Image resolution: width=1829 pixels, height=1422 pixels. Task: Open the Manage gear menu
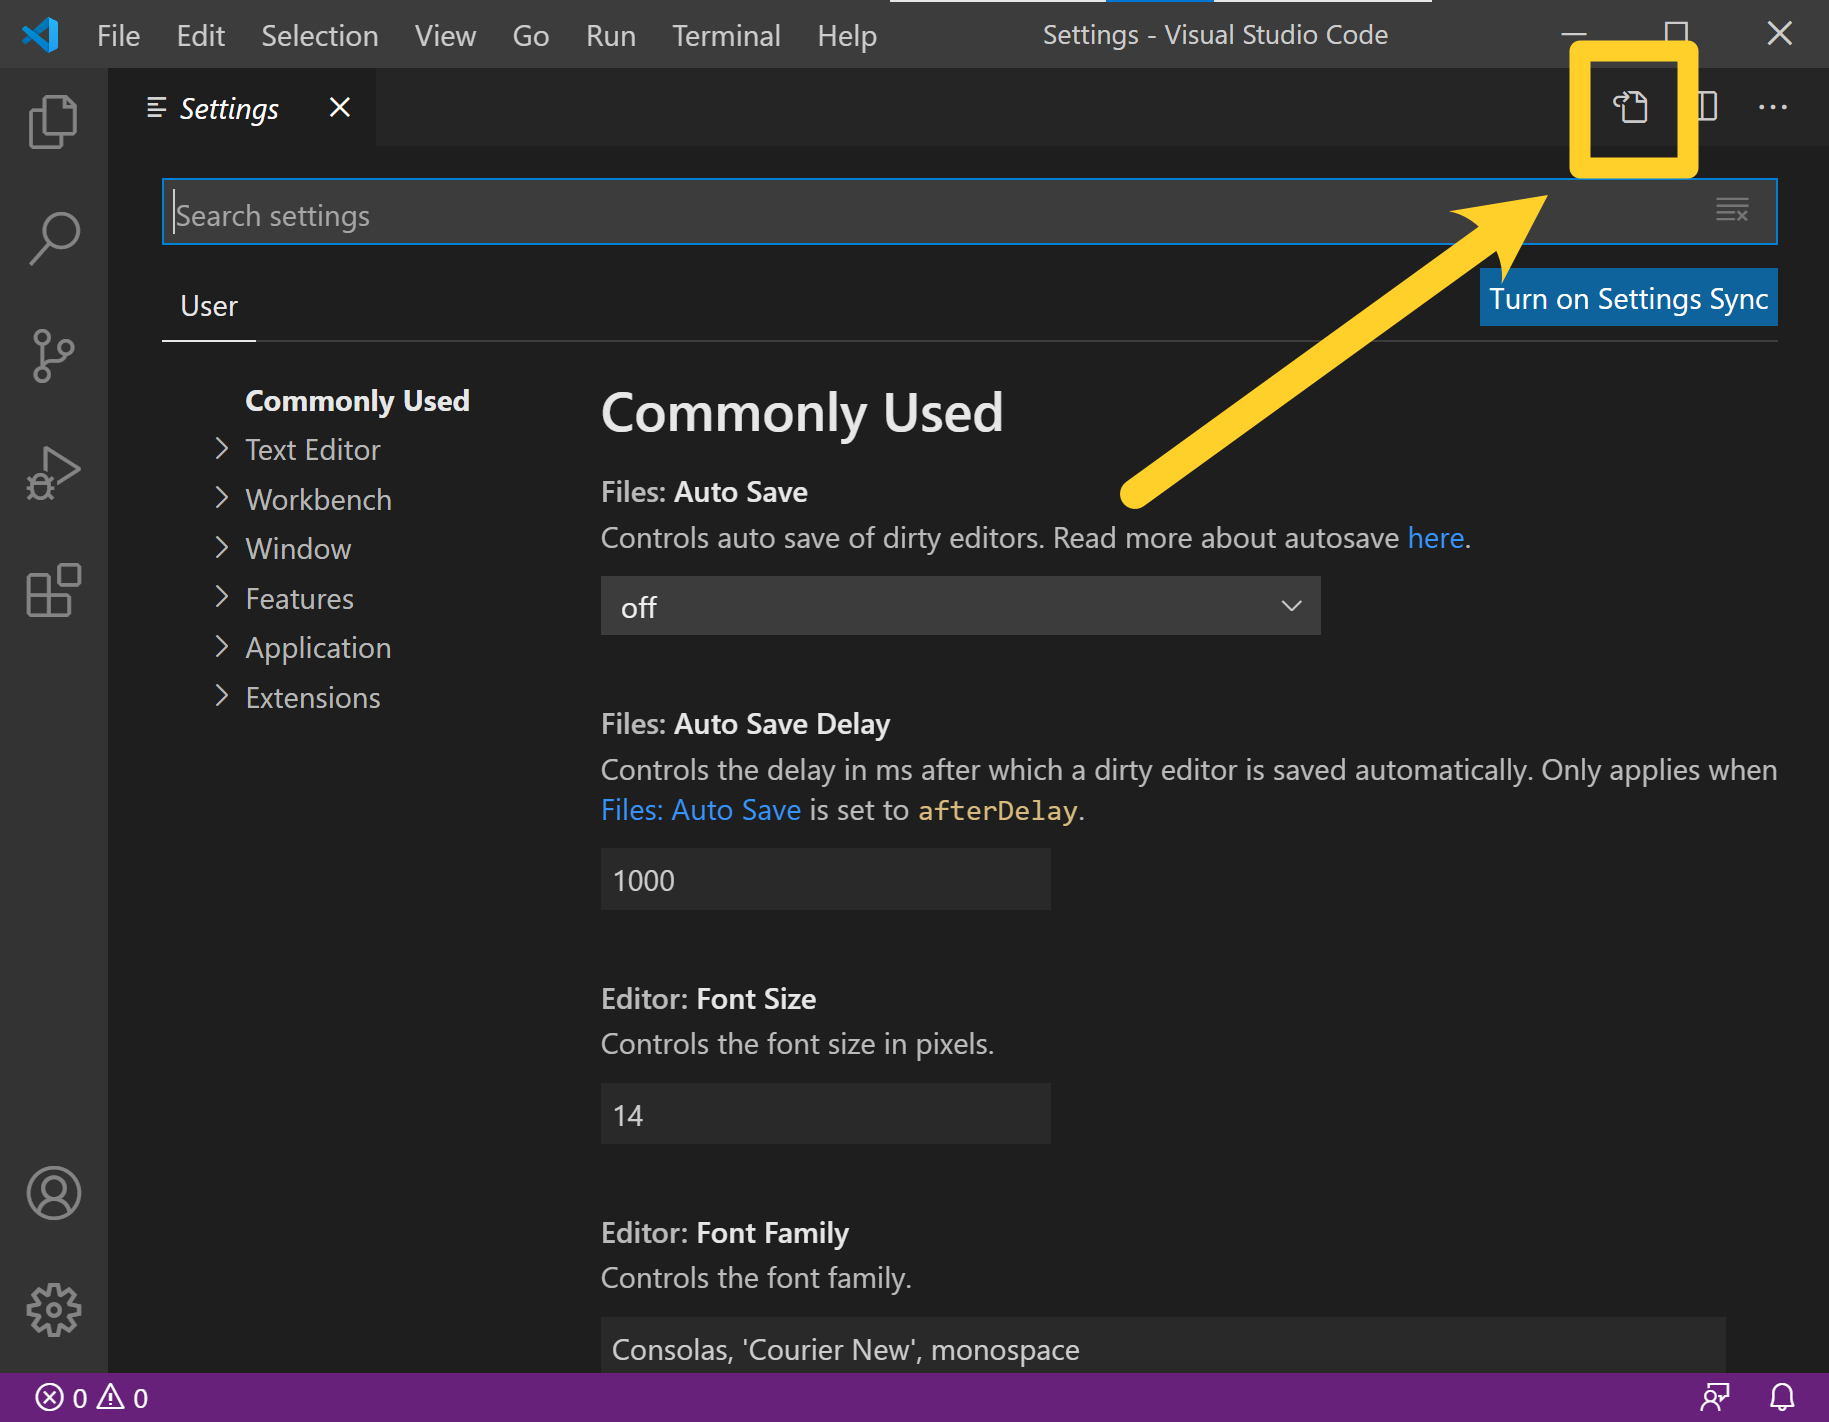point(53,1310)
